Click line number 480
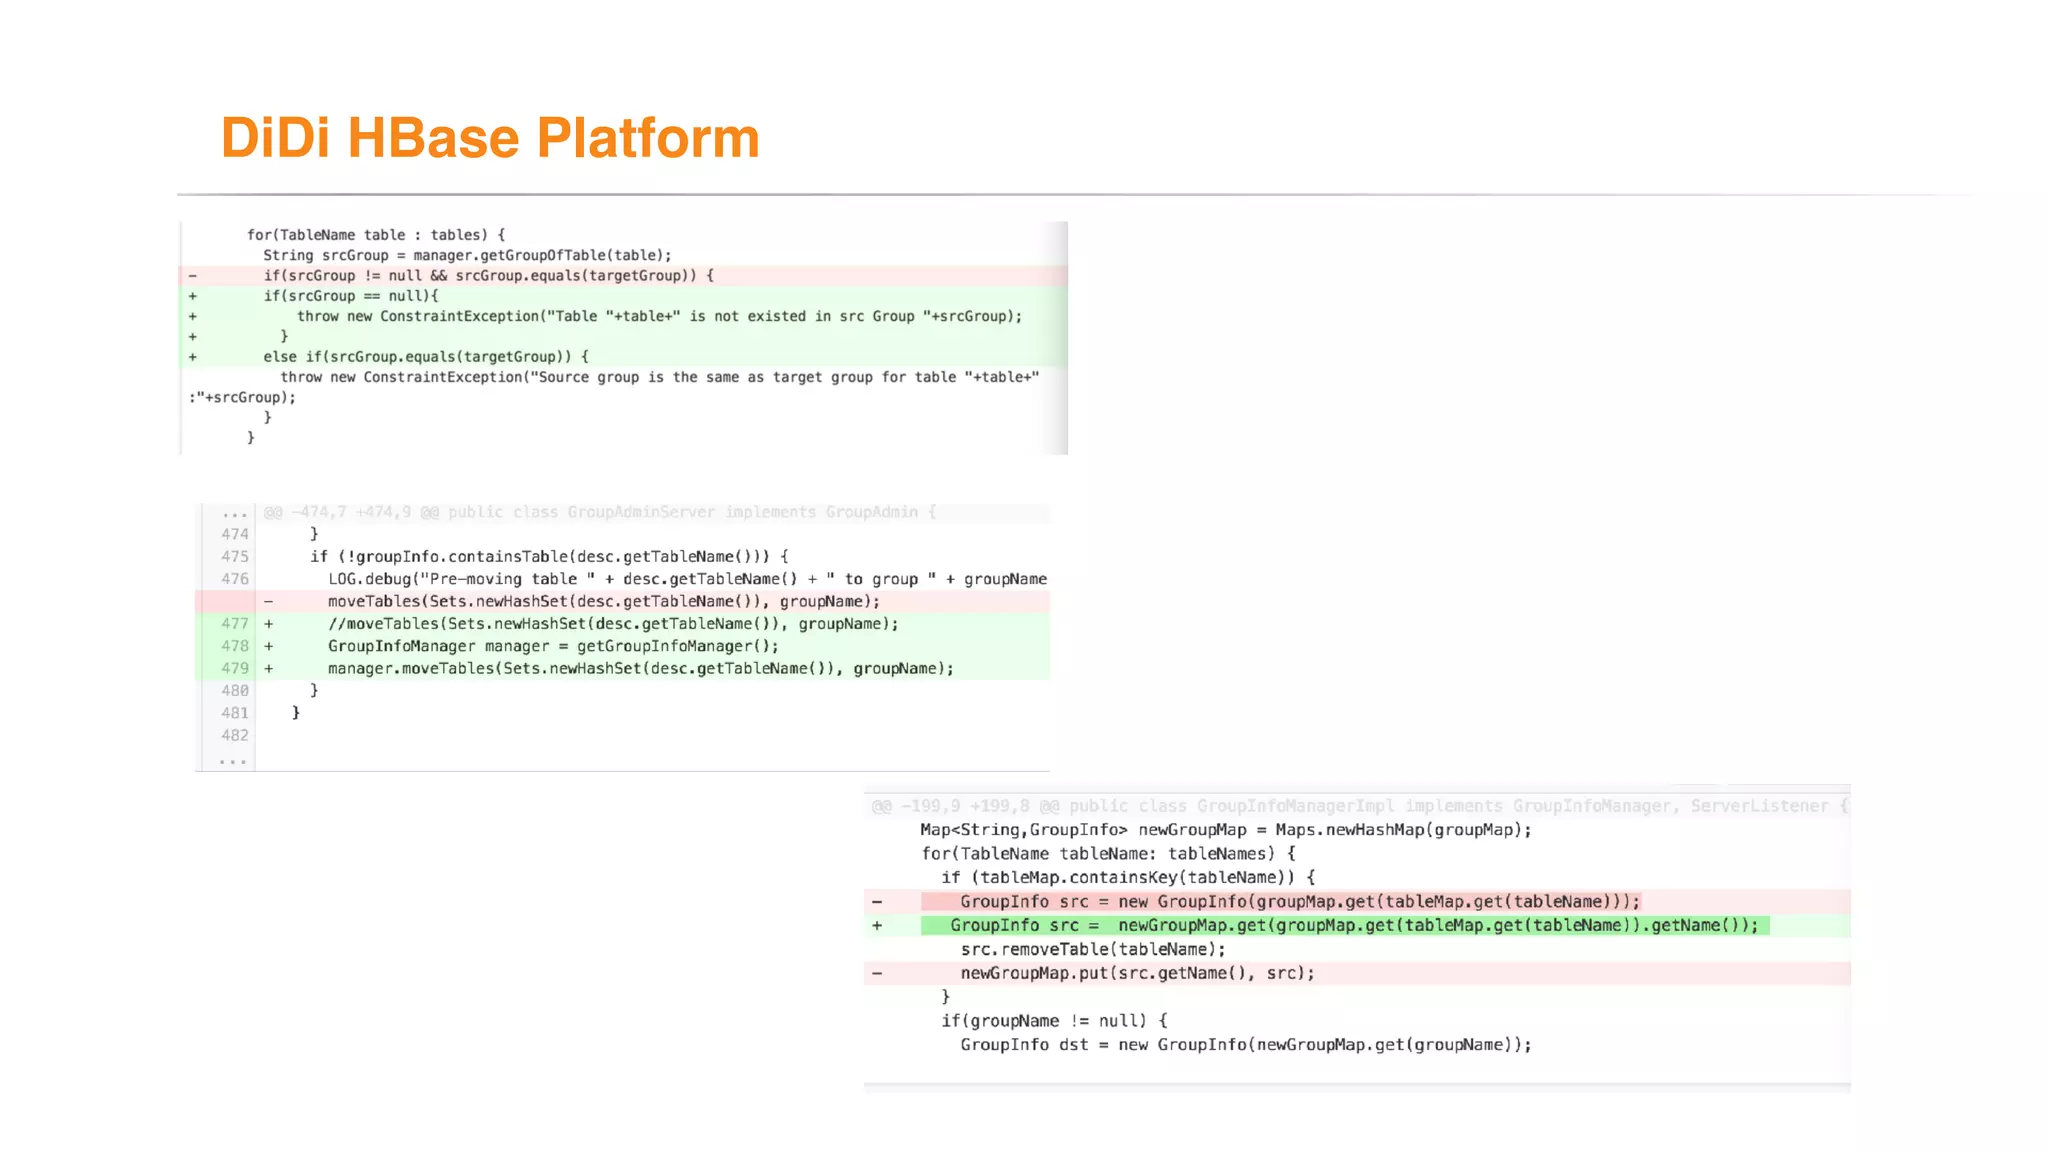Viewport: 2048px width, 1152px height. click(x=235, y=691)
